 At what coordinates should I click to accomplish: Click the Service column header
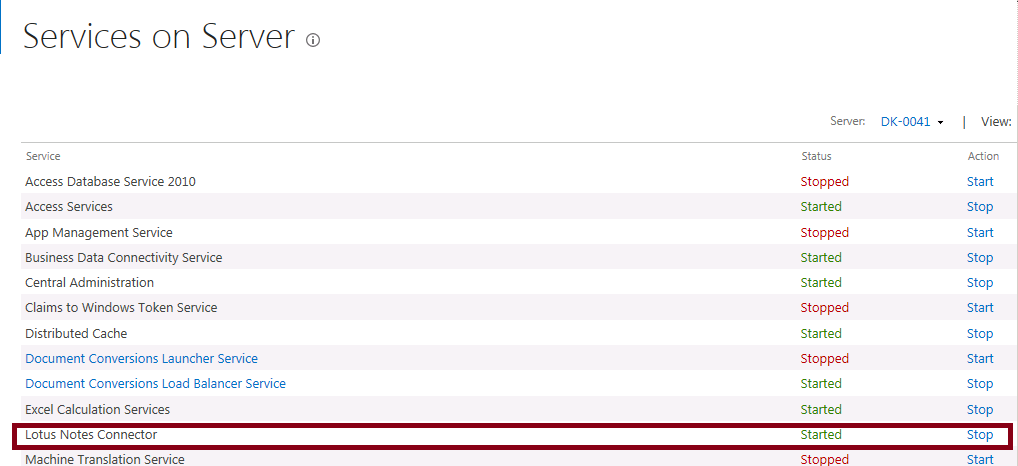coord(43,156)
